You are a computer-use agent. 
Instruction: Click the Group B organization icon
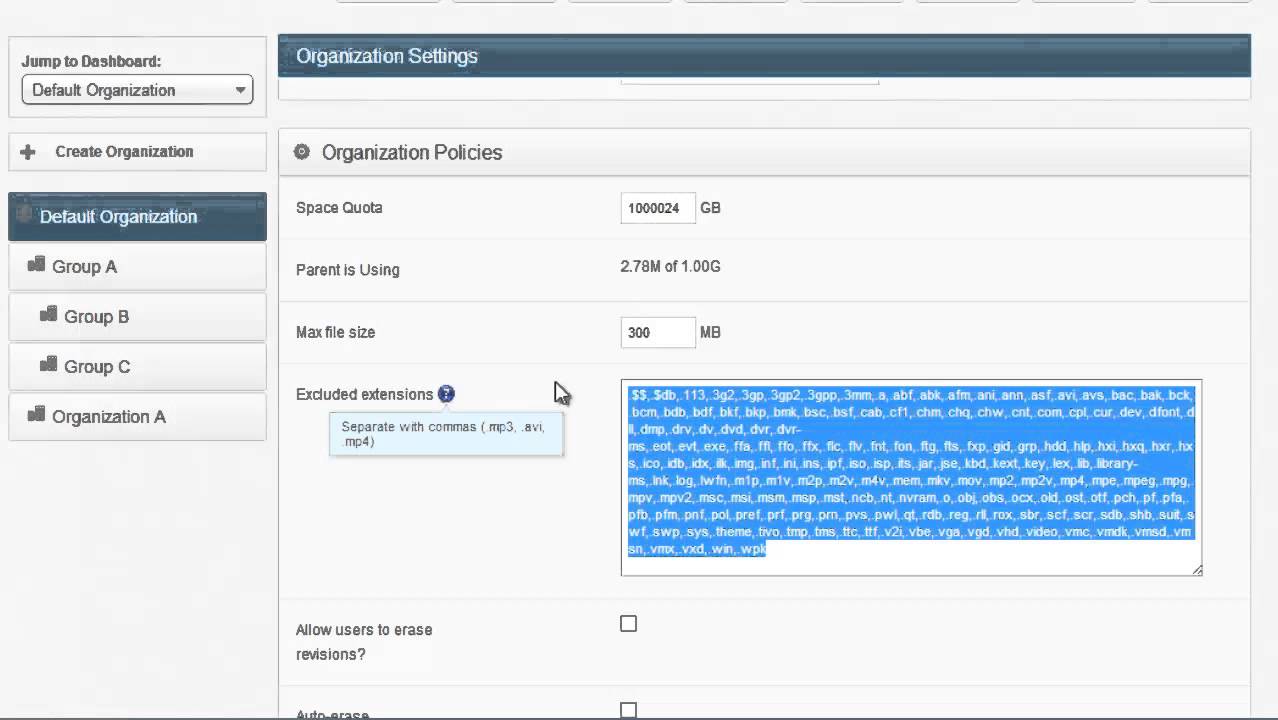48,315
